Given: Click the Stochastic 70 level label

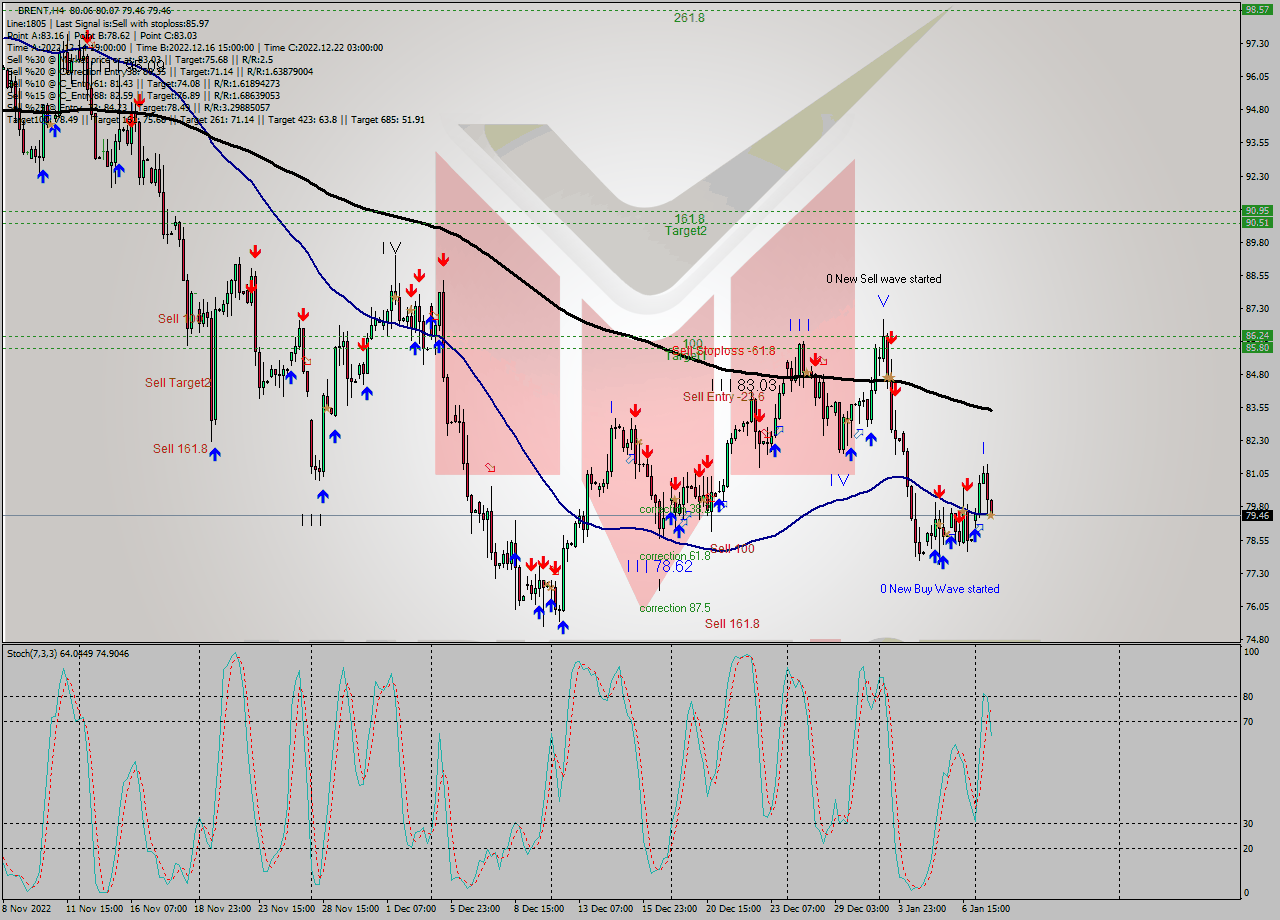Looking at the screenshot, I should (1248, 722).
